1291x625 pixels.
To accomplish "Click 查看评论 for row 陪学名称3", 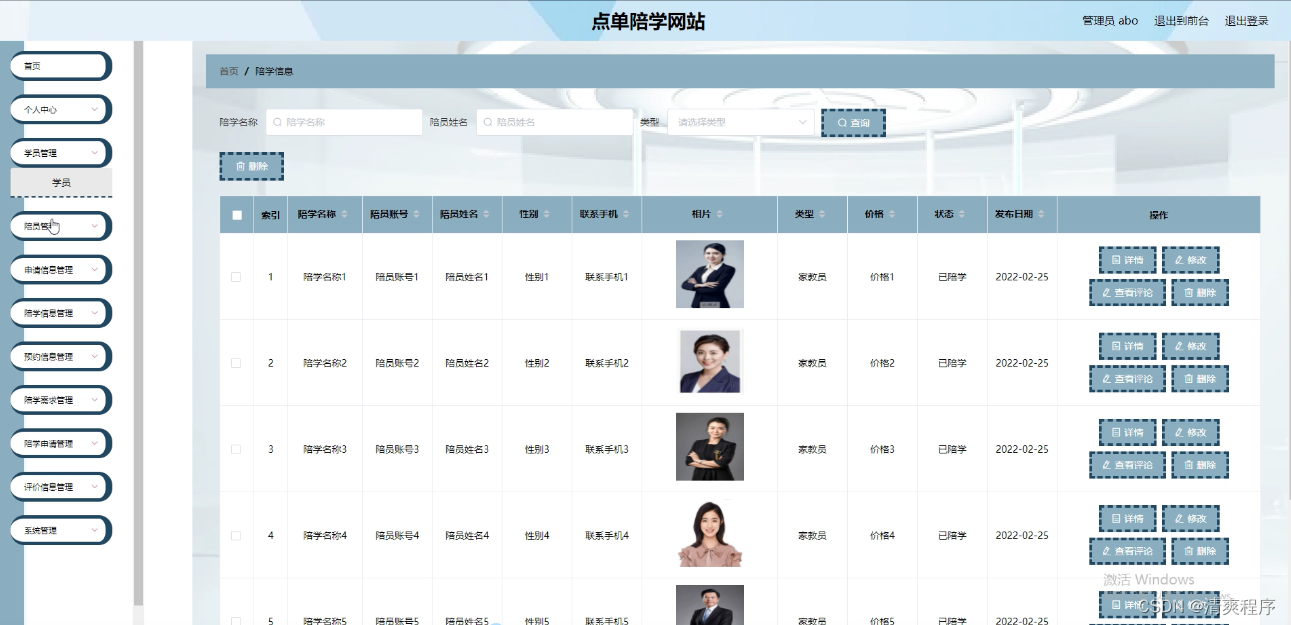I will (1127, 465).
